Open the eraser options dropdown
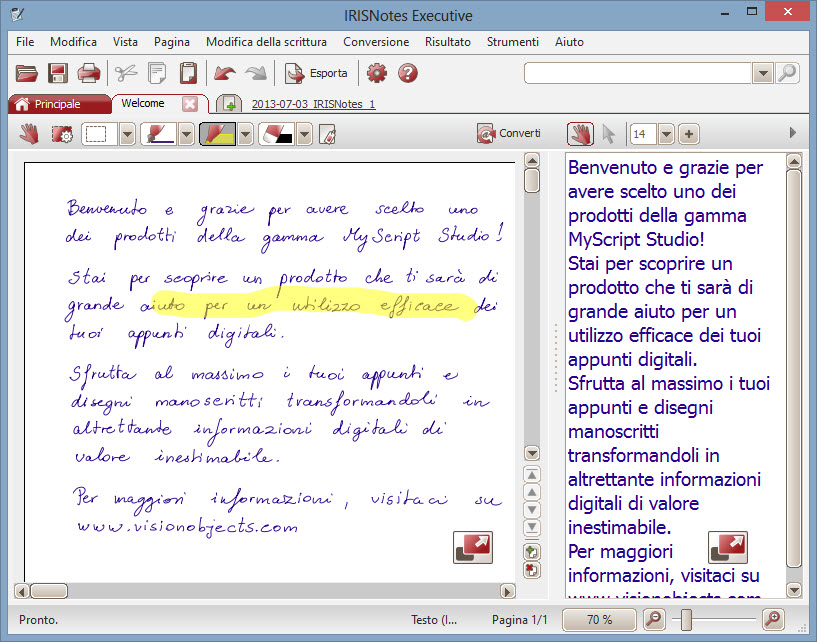817x642 pixels. point(304,134)
